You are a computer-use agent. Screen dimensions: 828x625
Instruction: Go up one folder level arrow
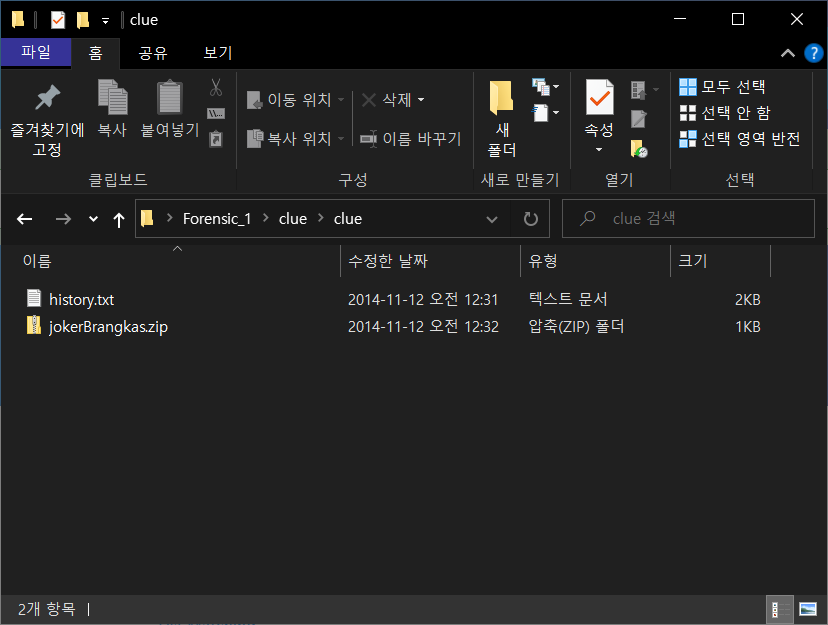[x=119, y=220]
